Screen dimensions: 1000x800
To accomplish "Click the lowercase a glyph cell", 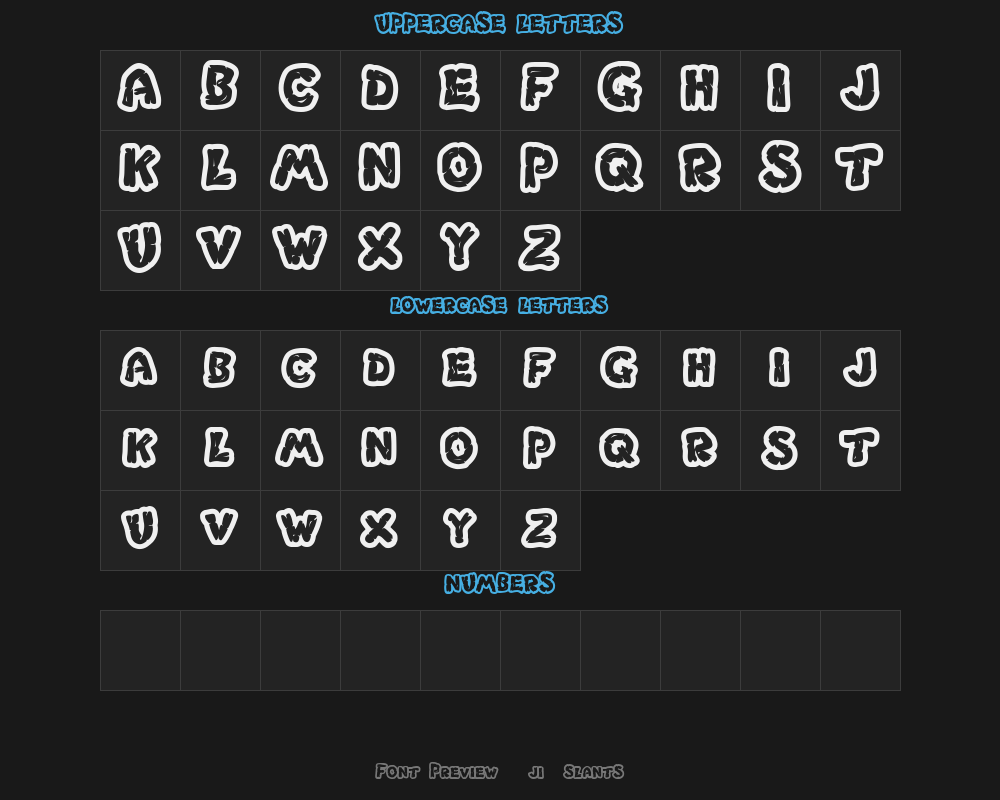I will click(140, 371).
